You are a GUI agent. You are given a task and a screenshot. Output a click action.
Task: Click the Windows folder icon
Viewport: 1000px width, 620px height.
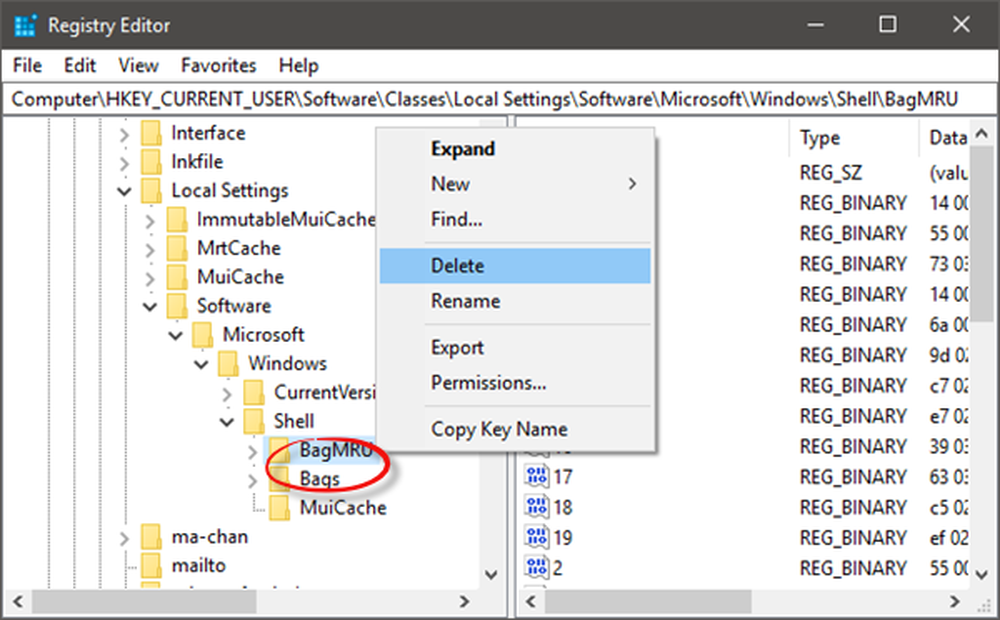click(228, 364)
